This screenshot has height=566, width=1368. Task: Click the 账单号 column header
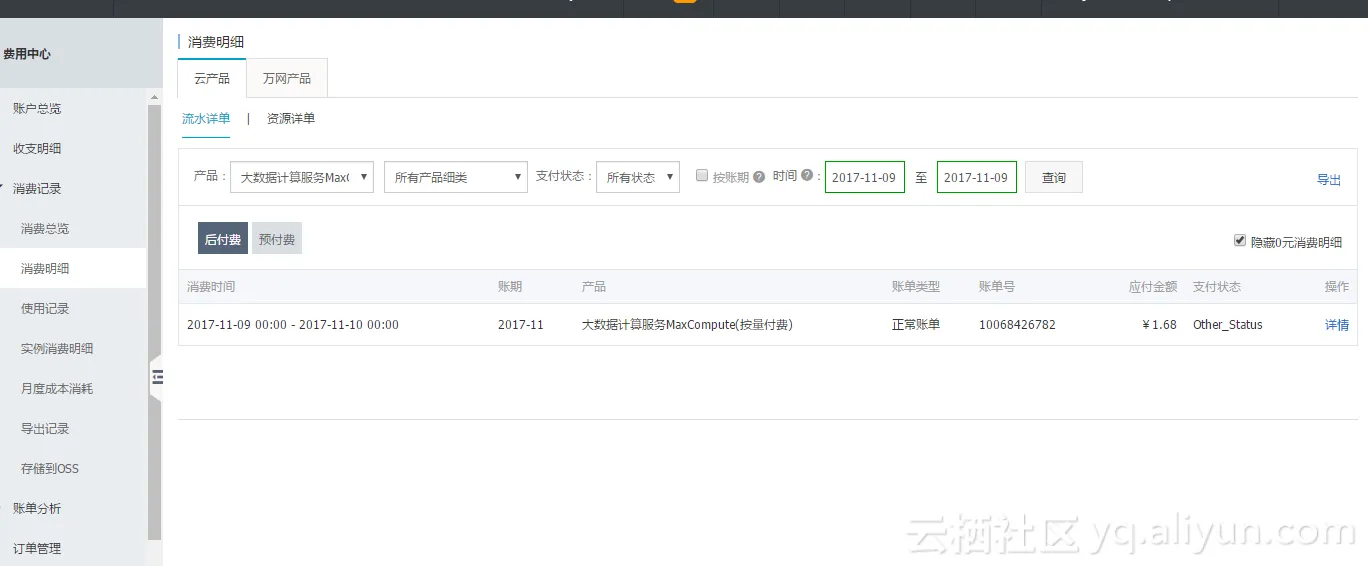[x=997, y=286]
